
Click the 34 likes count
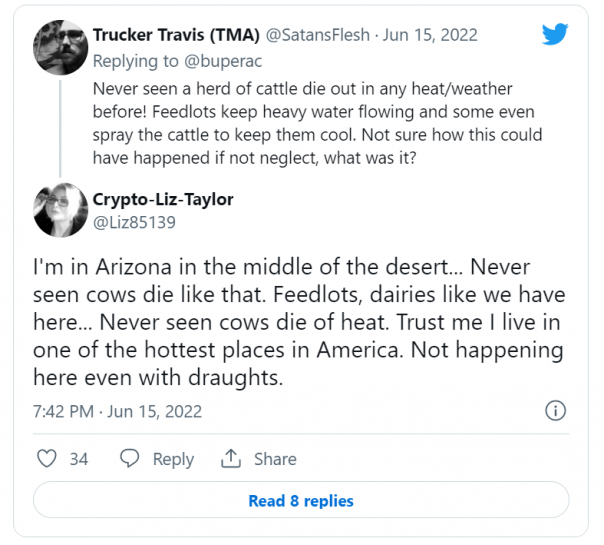[x=79, y=459]
